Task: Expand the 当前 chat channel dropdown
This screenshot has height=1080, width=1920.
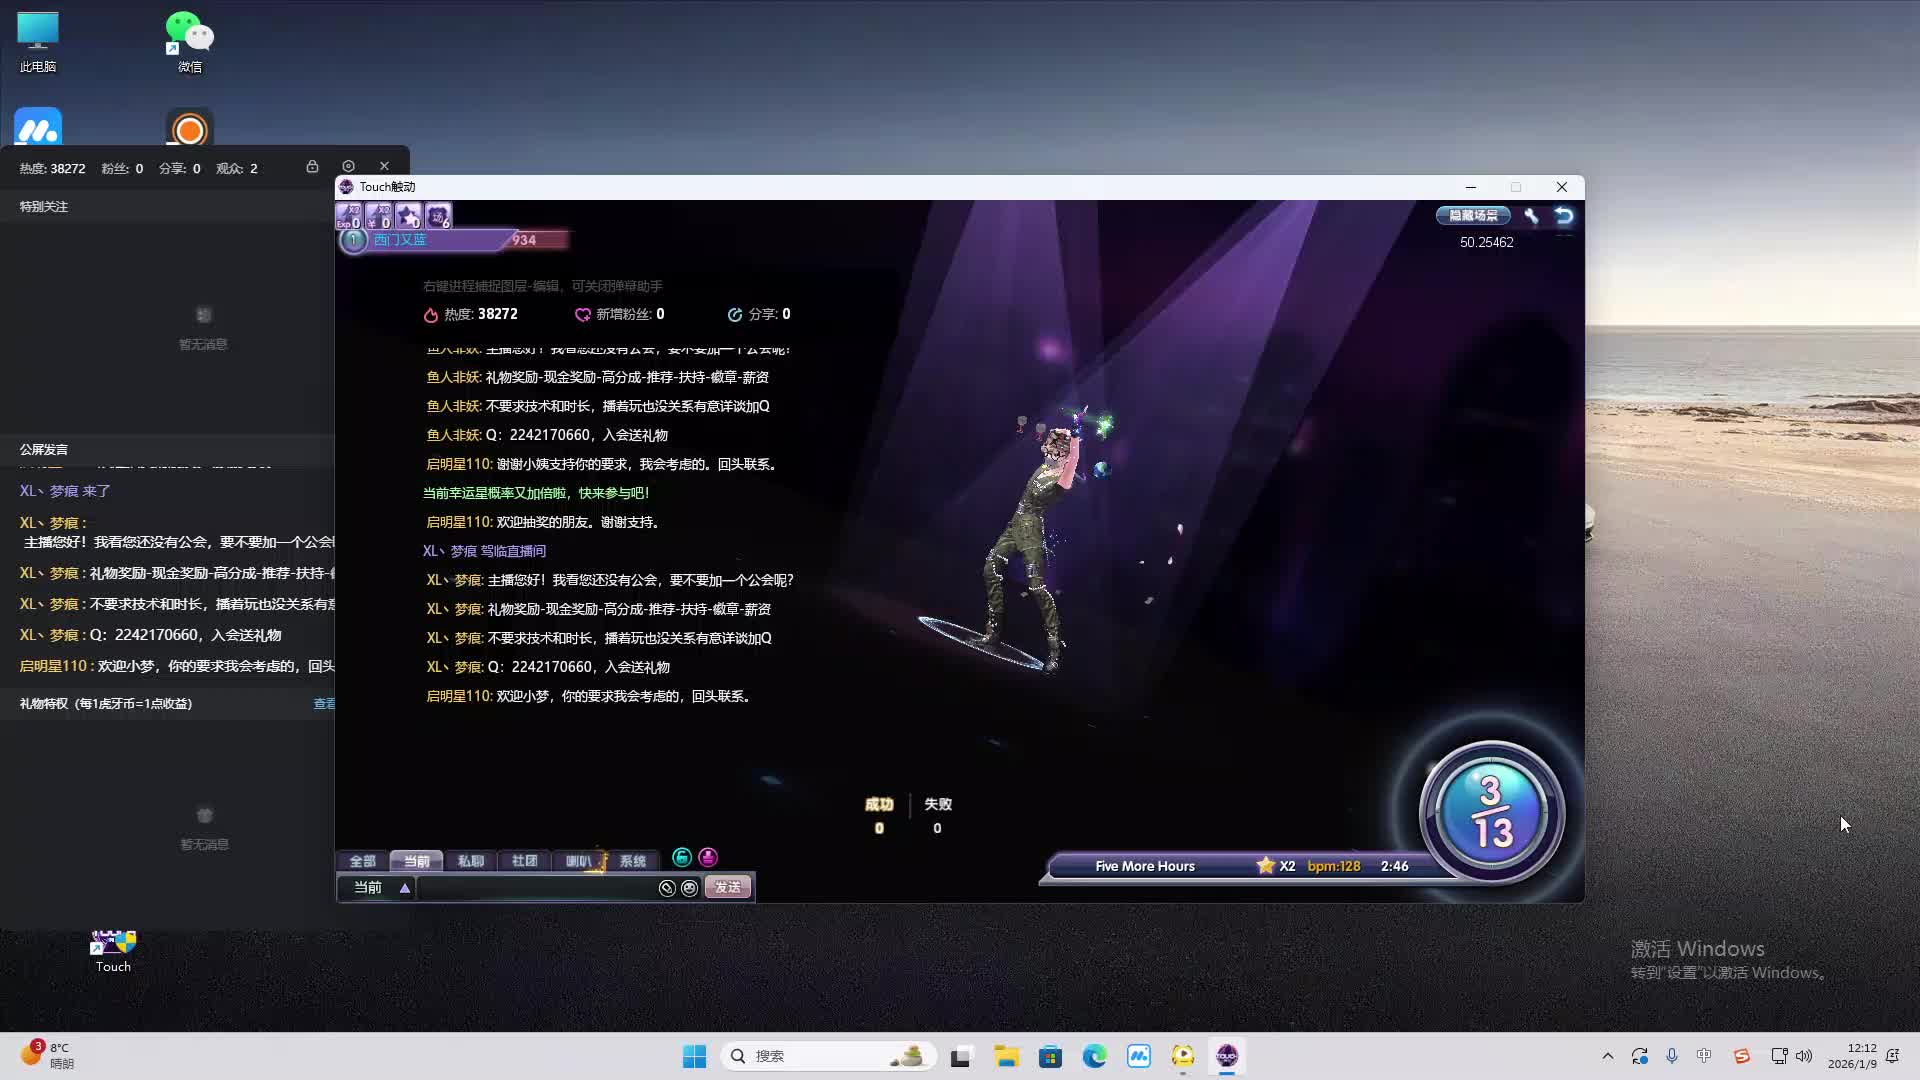Action: (x=405, y=888)
